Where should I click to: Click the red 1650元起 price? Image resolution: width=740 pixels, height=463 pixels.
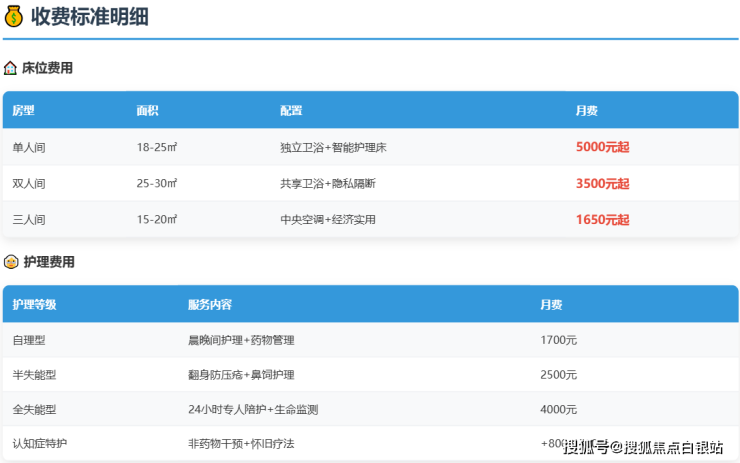tap(602, 220)
